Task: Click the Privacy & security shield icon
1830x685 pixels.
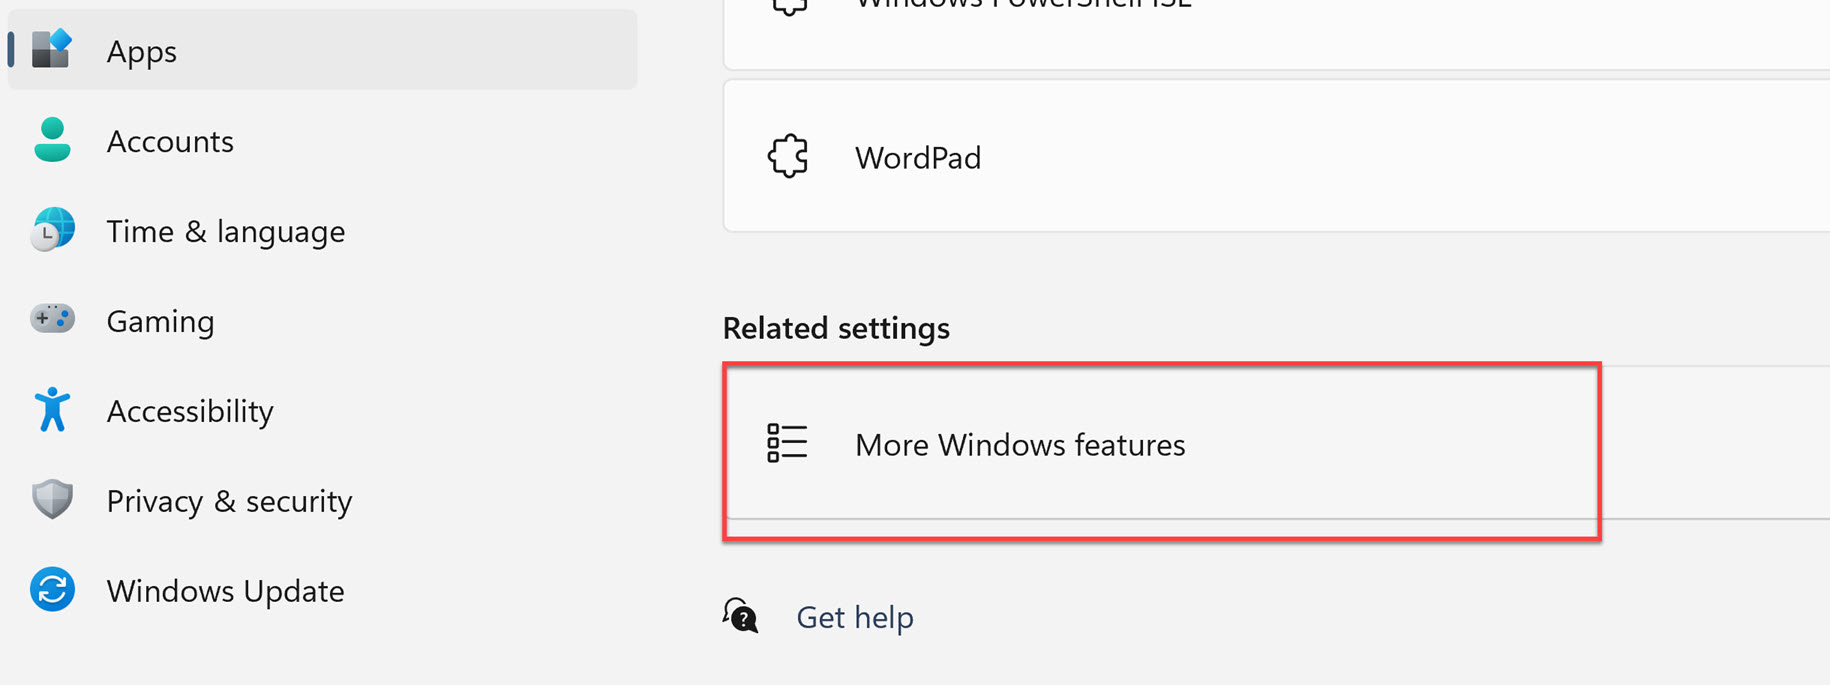Action: (x=52, y=500)
